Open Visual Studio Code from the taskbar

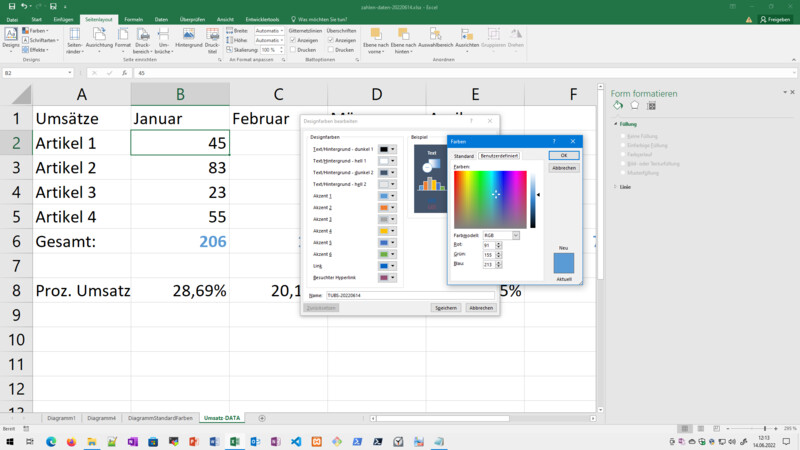[x=296, y=441]
